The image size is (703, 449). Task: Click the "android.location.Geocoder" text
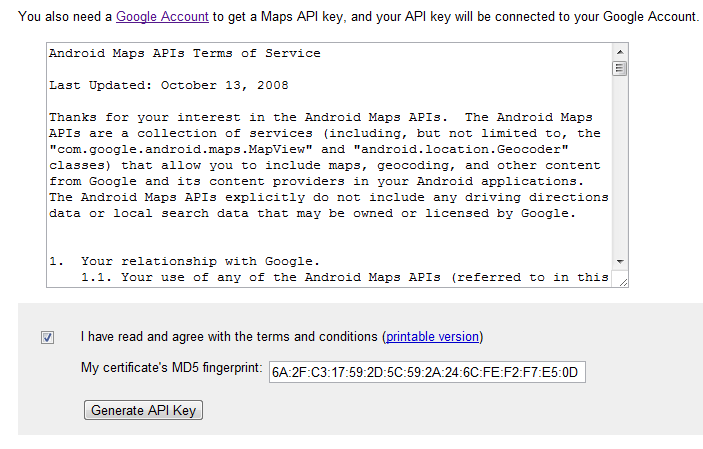[x=461, y=149]
